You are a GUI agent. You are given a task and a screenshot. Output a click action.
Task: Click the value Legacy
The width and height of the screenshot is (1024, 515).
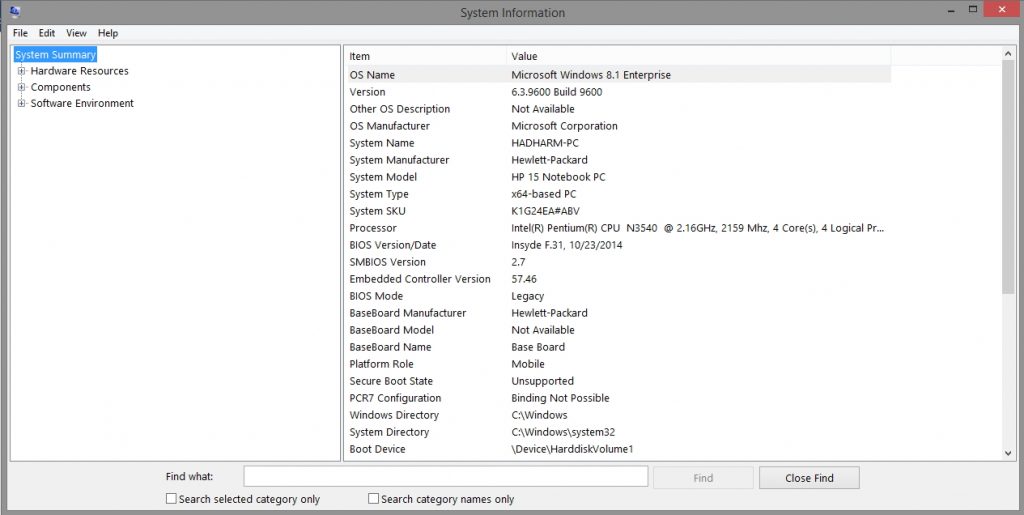(x=528, y=296)
